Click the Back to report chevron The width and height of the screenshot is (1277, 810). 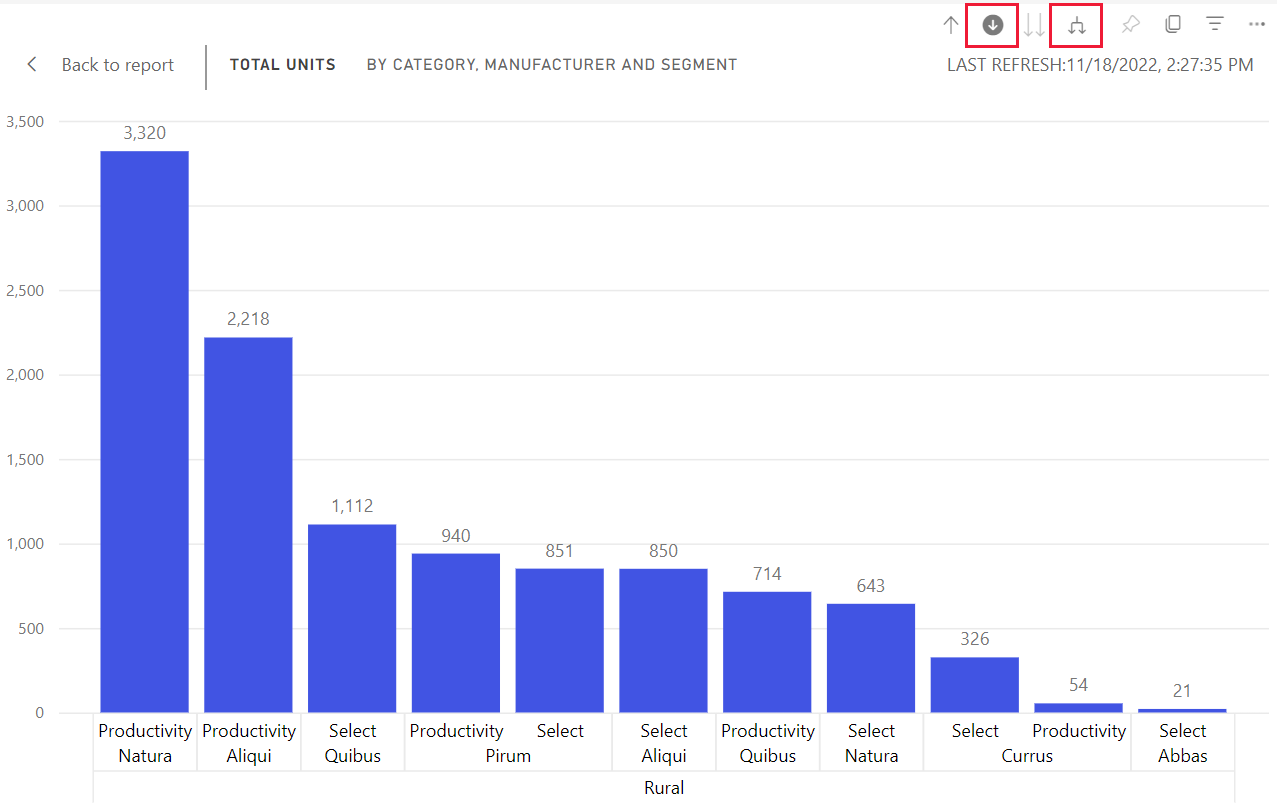tap(32, 64)
